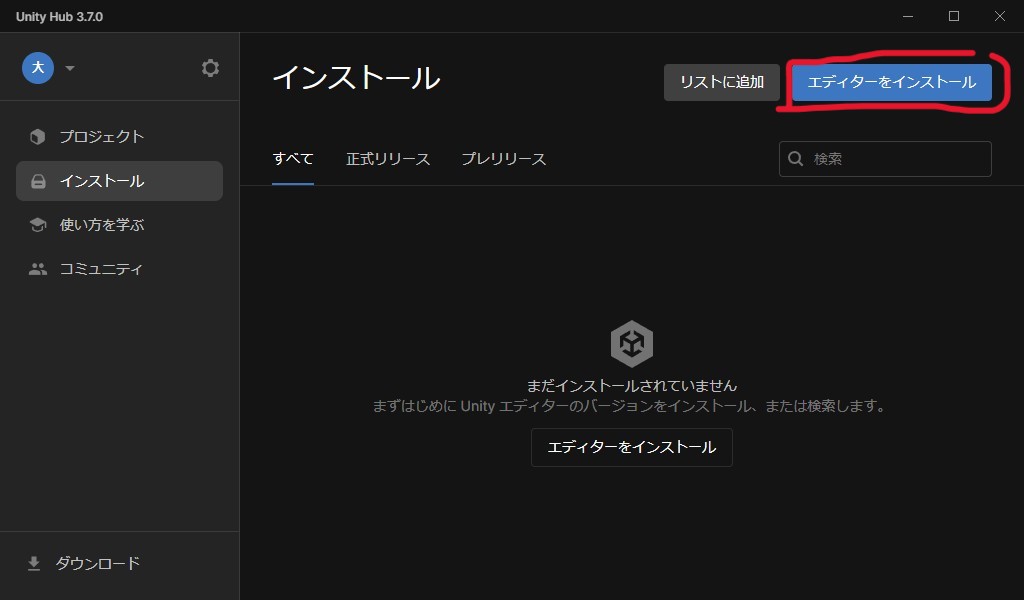This screenshot has height=600, width=1024.
Task: Open the プロジェクト section in the sidebar
Action: 100,137
